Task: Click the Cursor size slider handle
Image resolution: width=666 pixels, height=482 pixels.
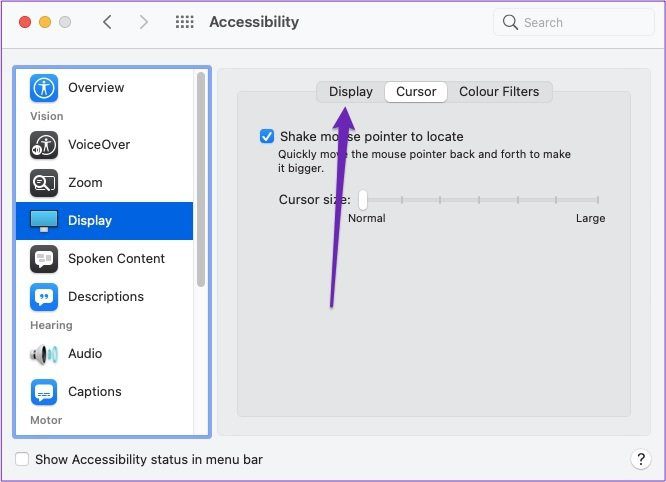Action: 362,200
